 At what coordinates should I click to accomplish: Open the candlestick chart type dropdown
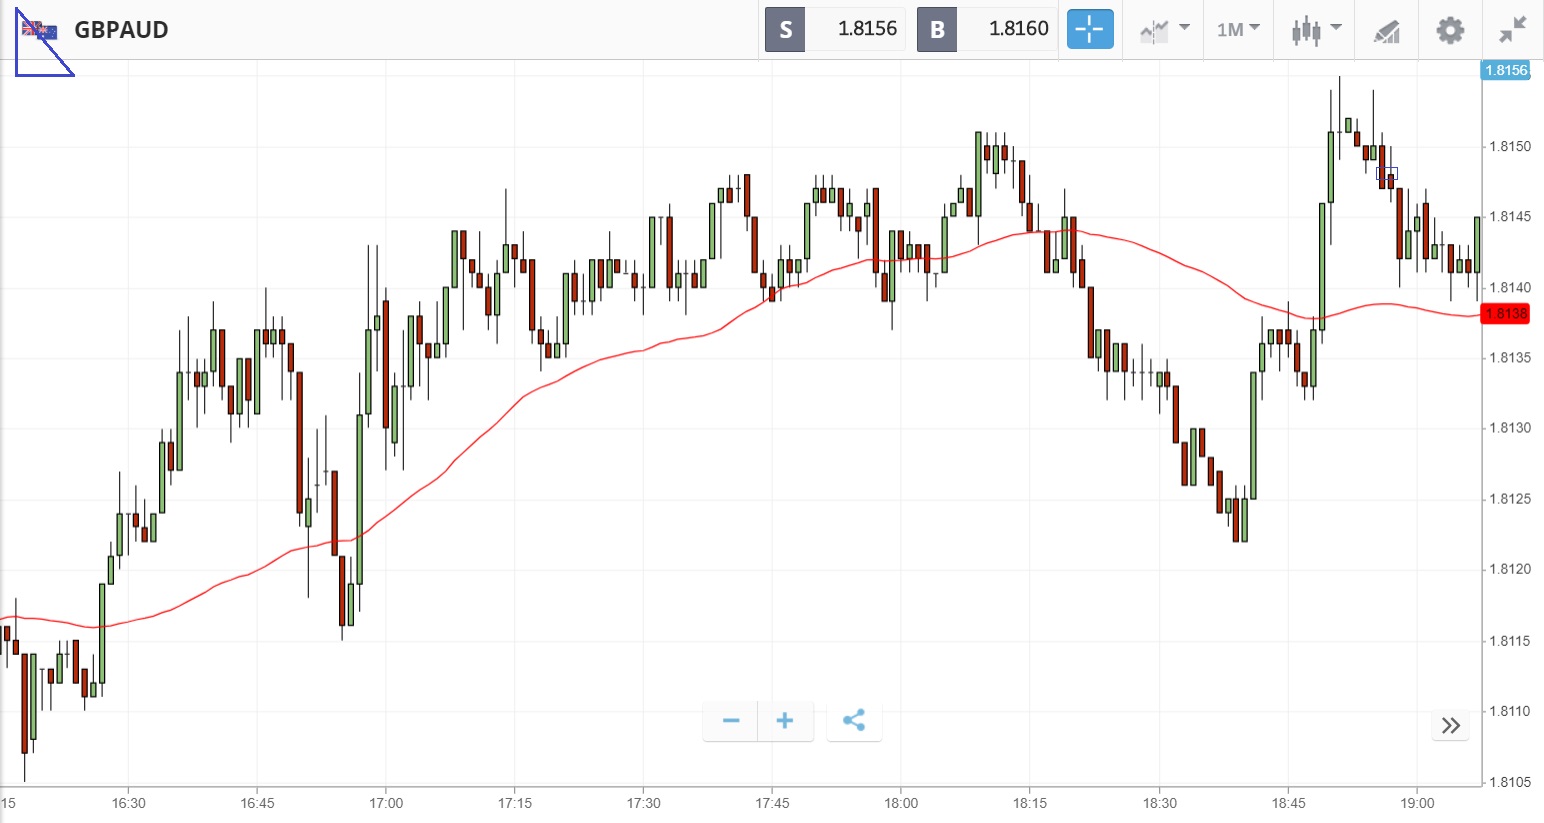coord(1315,30)
